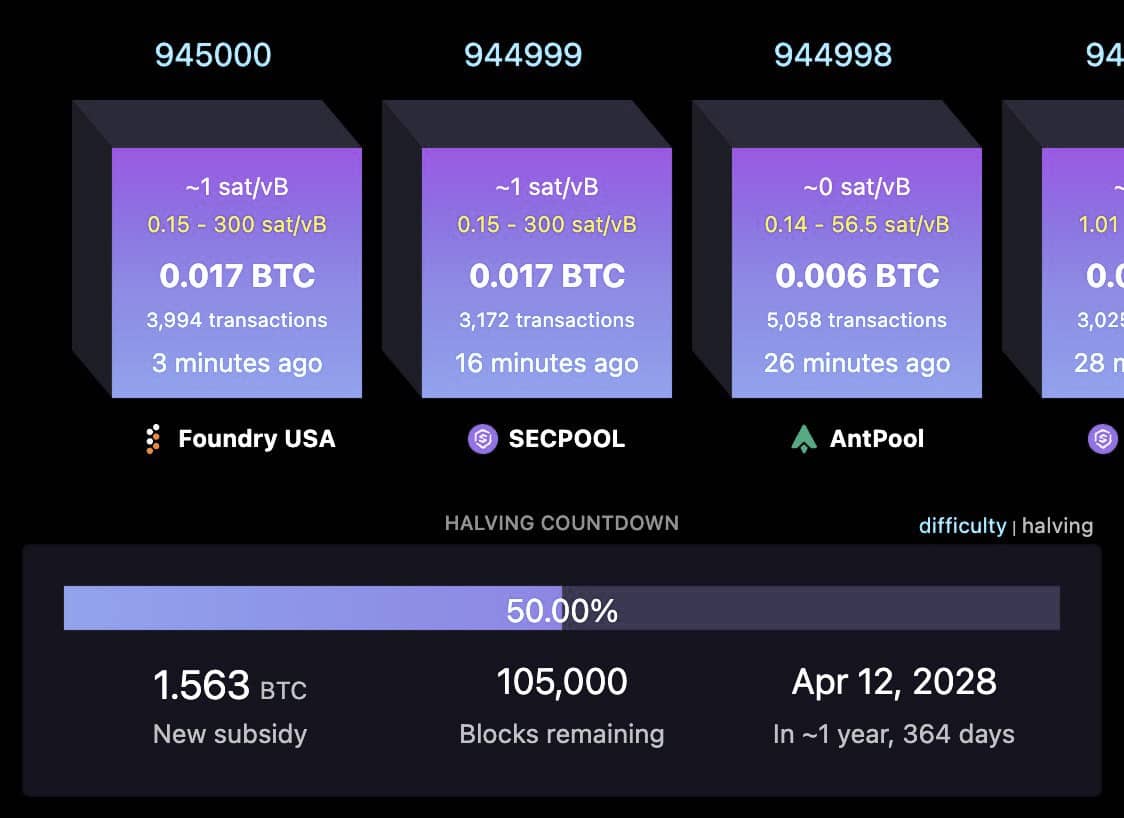Open block height 944998 link
Image resolution: width=1124 pixels, height=818 pixels.
click(x=833, y=55)
